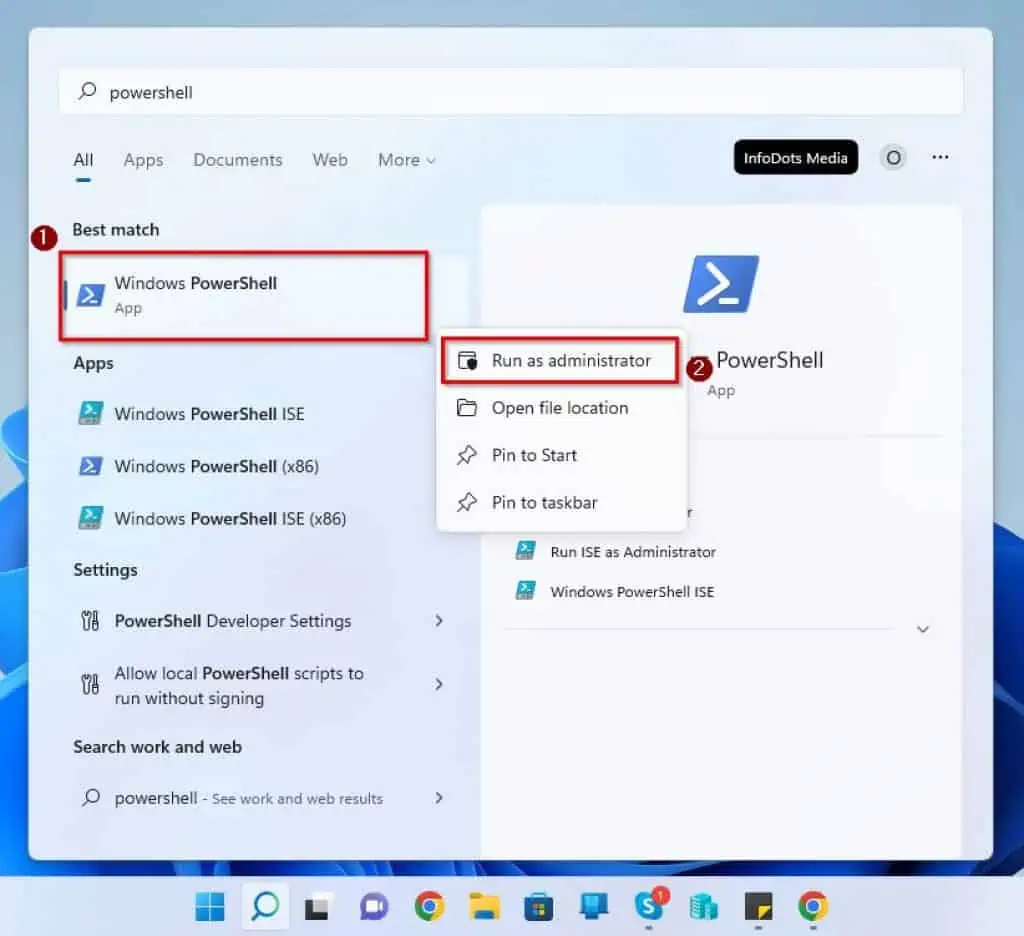
Task: Click the shield icon beside Run as administrator
Action: [x=467, y=361]
